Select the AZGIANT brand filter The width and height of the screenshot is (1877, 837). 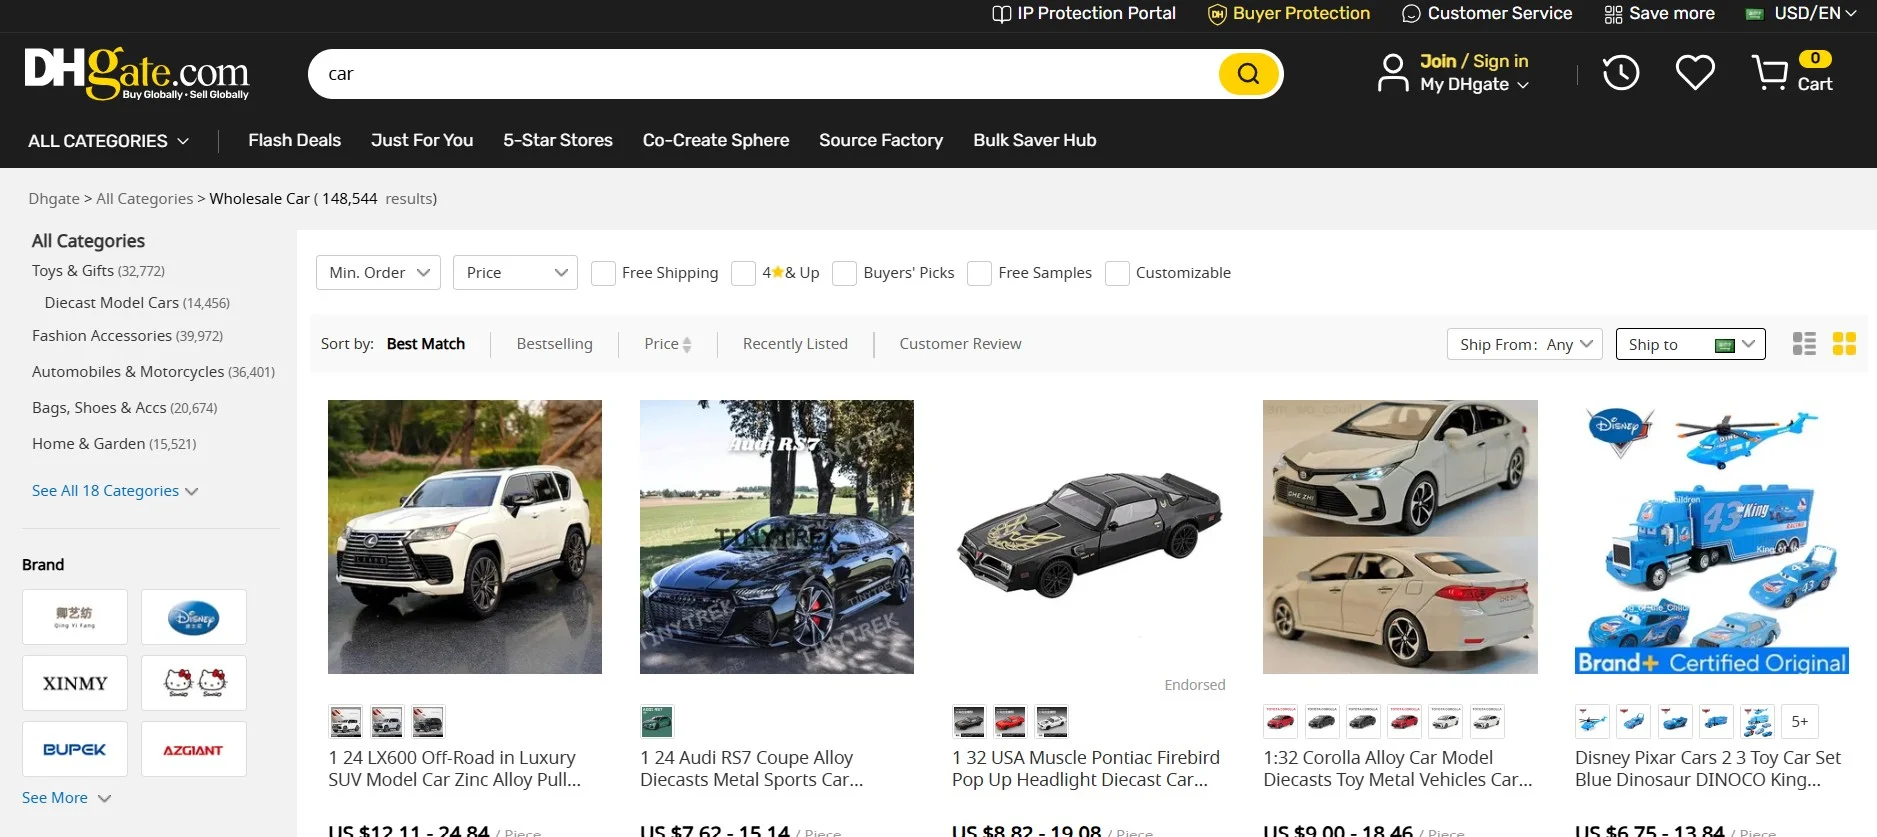click(x=194, y=749)
